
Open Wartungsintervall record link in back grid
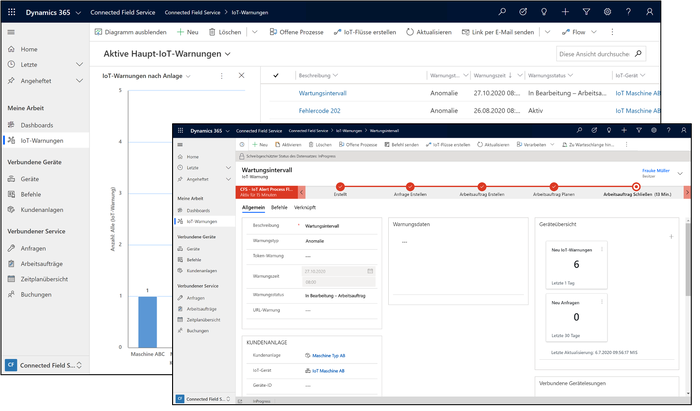322,93
